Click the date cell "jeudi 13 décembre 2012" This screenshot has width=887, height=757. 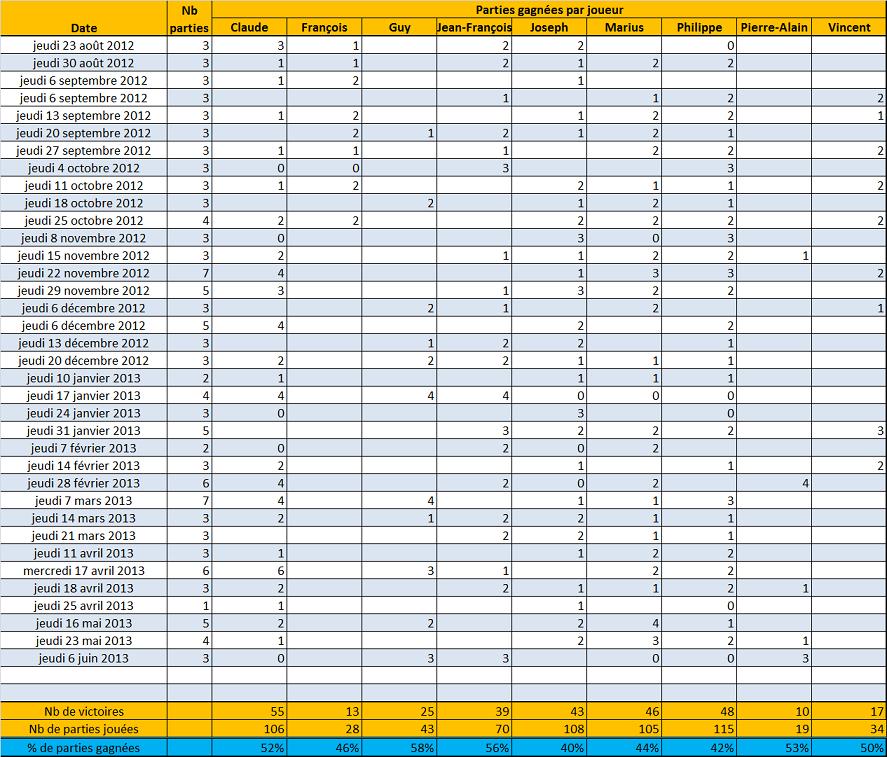click(x=84, y=343)
